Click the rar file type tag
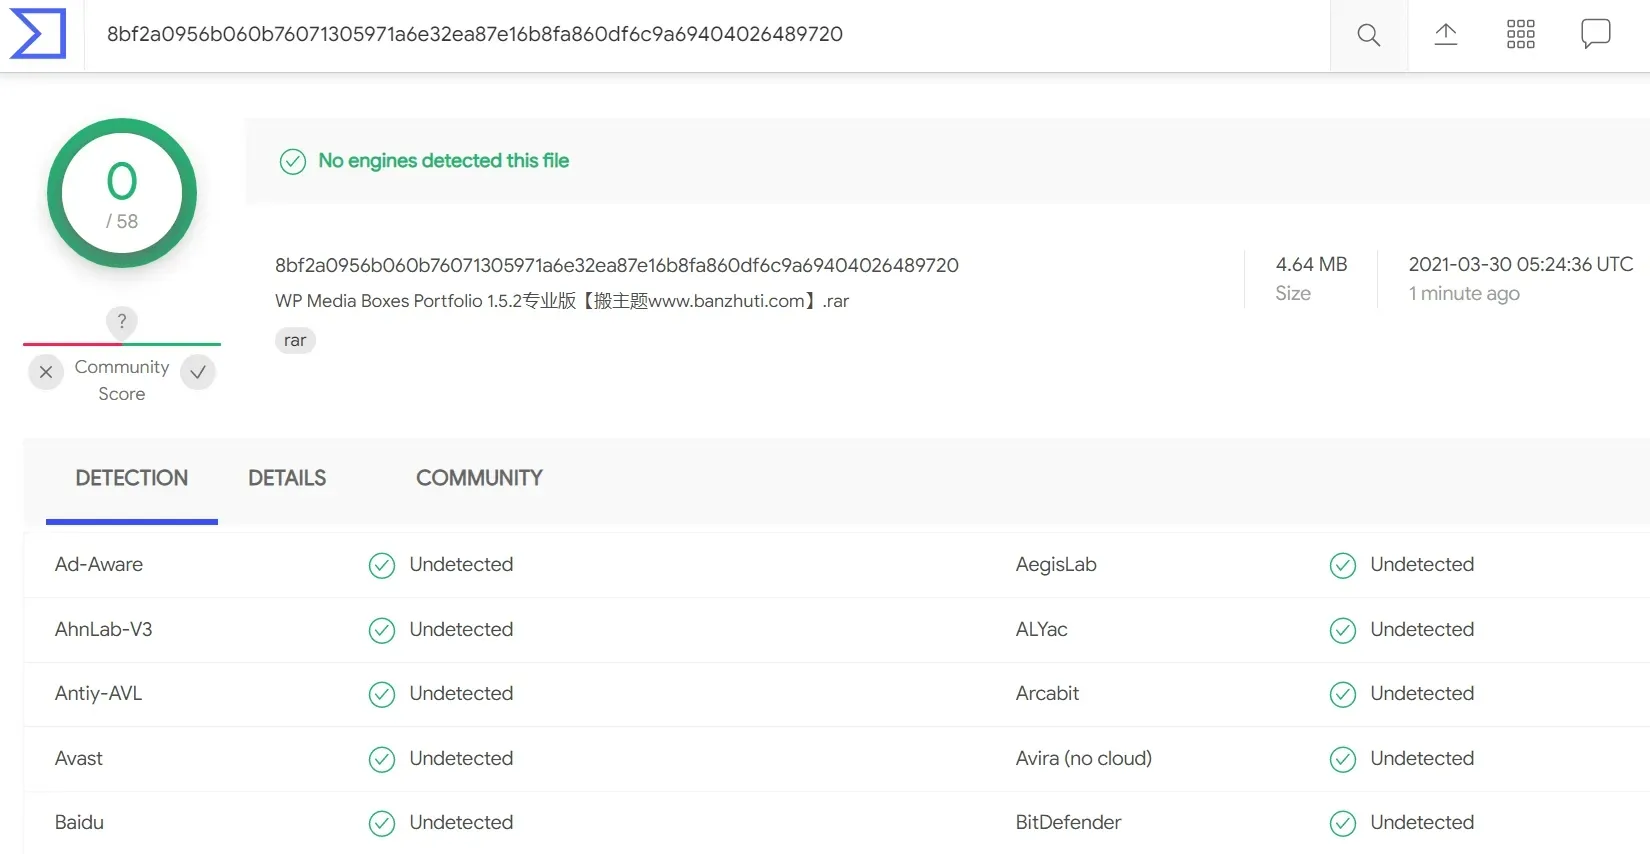This screenshot has height=854, width=1650. pos(295,340)
